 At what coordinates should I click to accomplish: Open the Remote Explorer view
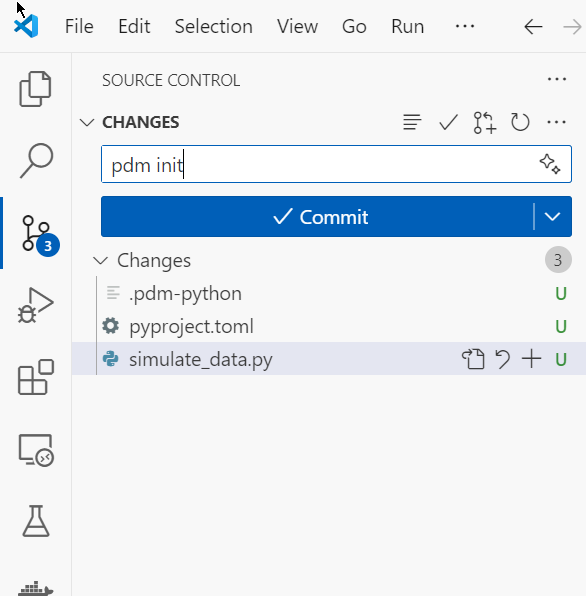point(35,450)
